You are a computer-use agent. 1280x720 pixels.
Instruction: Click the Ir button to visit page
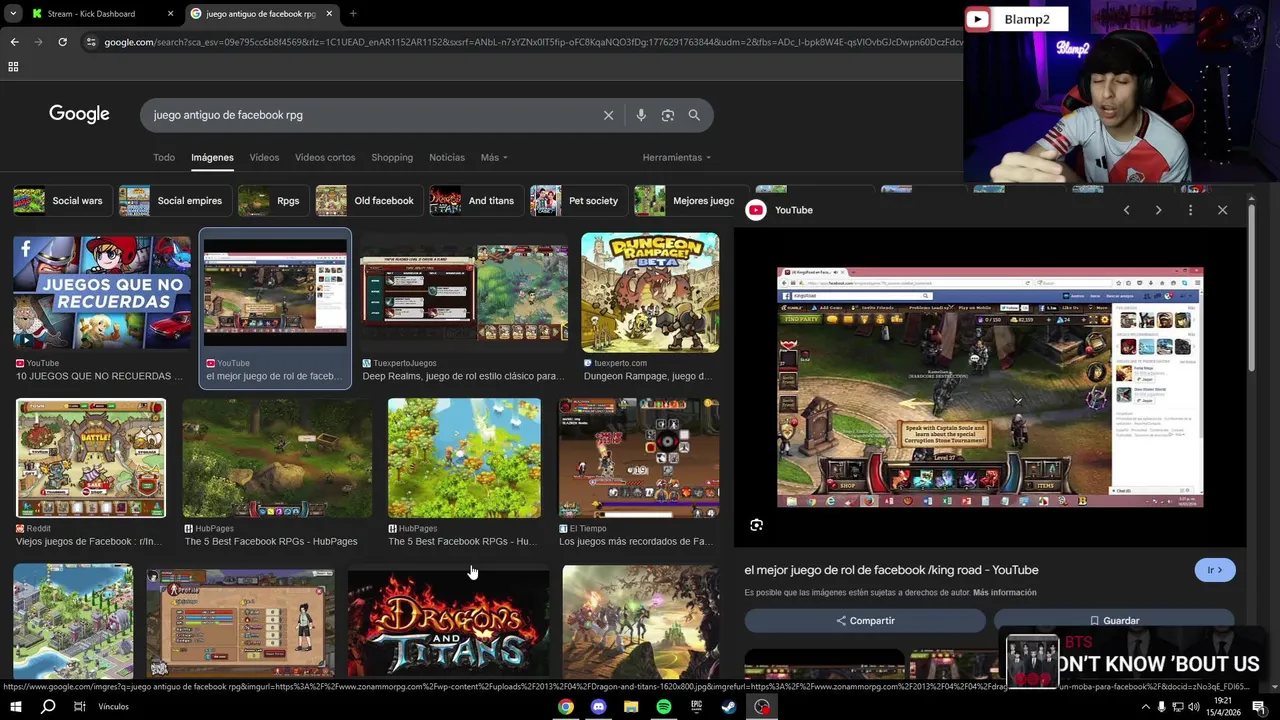click(1215, 570)
